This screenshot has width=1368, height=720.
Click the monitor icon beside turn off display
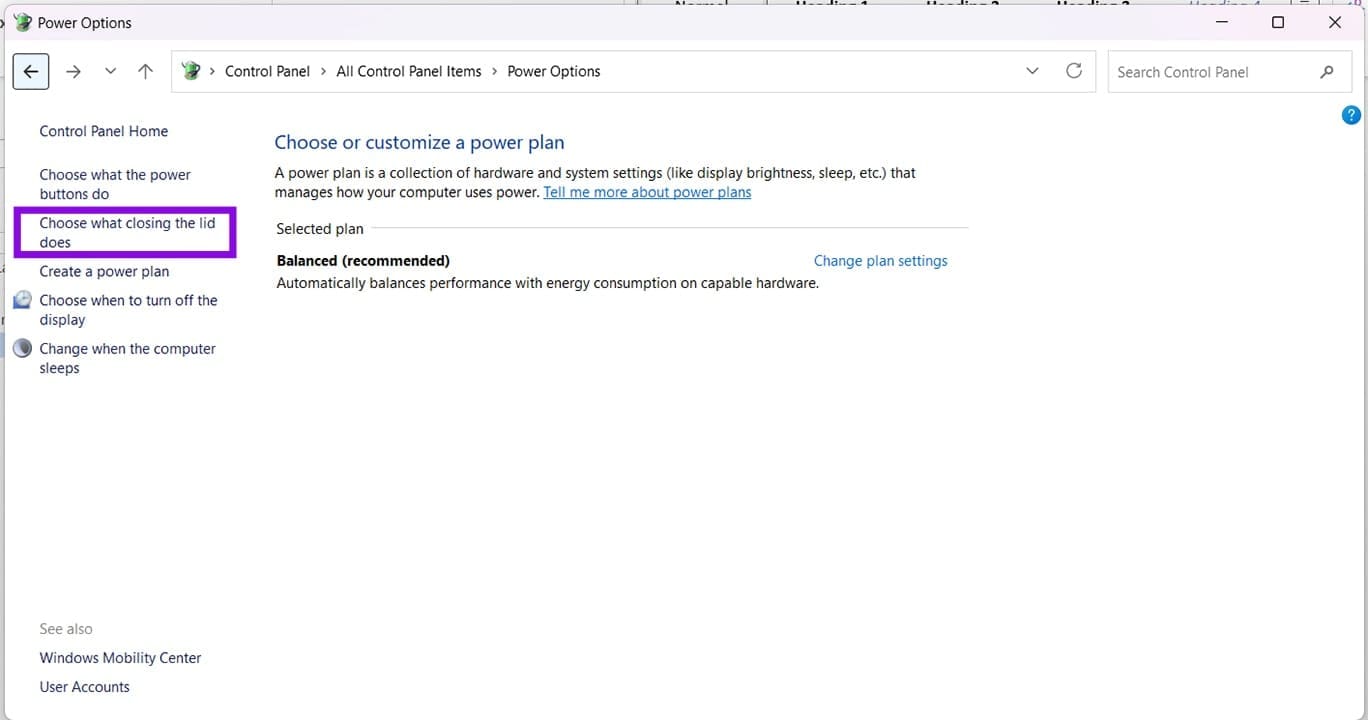pyautogui.click(x=22, y=300)
